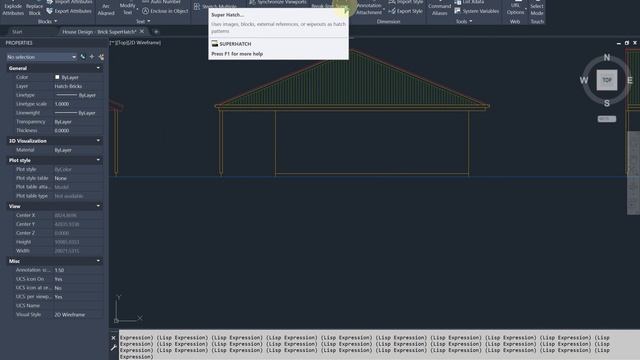Collapse the View properties section

point(98,206)
